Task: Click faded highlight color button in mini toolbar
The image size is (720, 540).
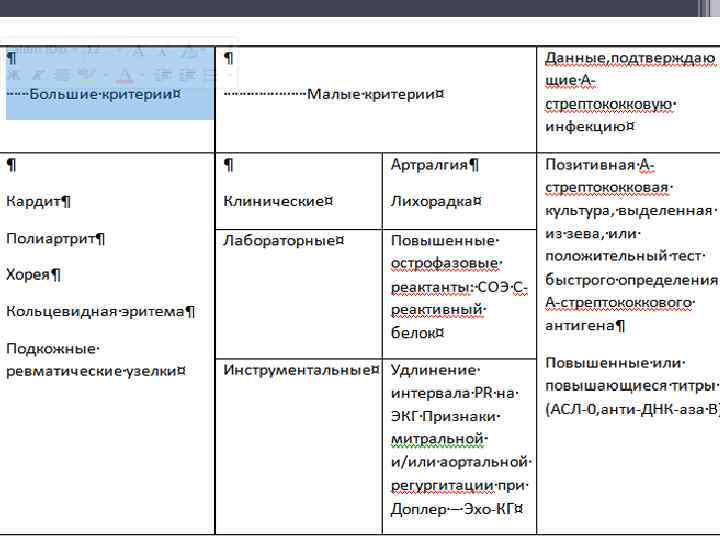Action: pos(86,75)
